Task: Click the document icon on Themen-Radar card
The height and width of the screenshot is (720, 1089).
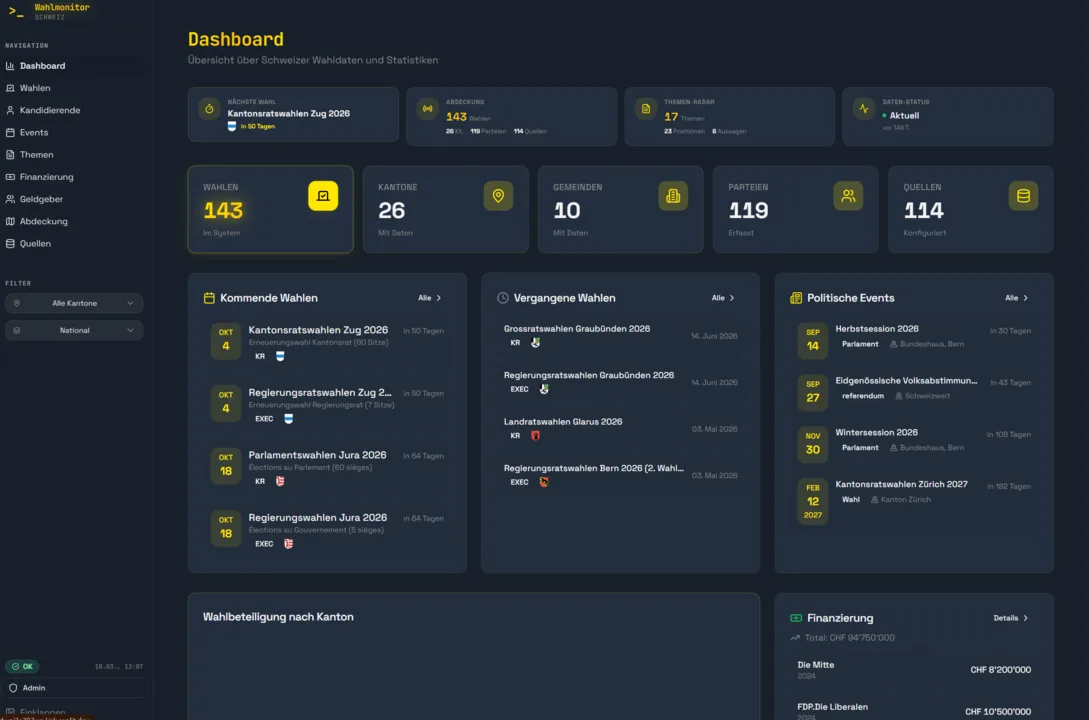Action: click(646, 109)
